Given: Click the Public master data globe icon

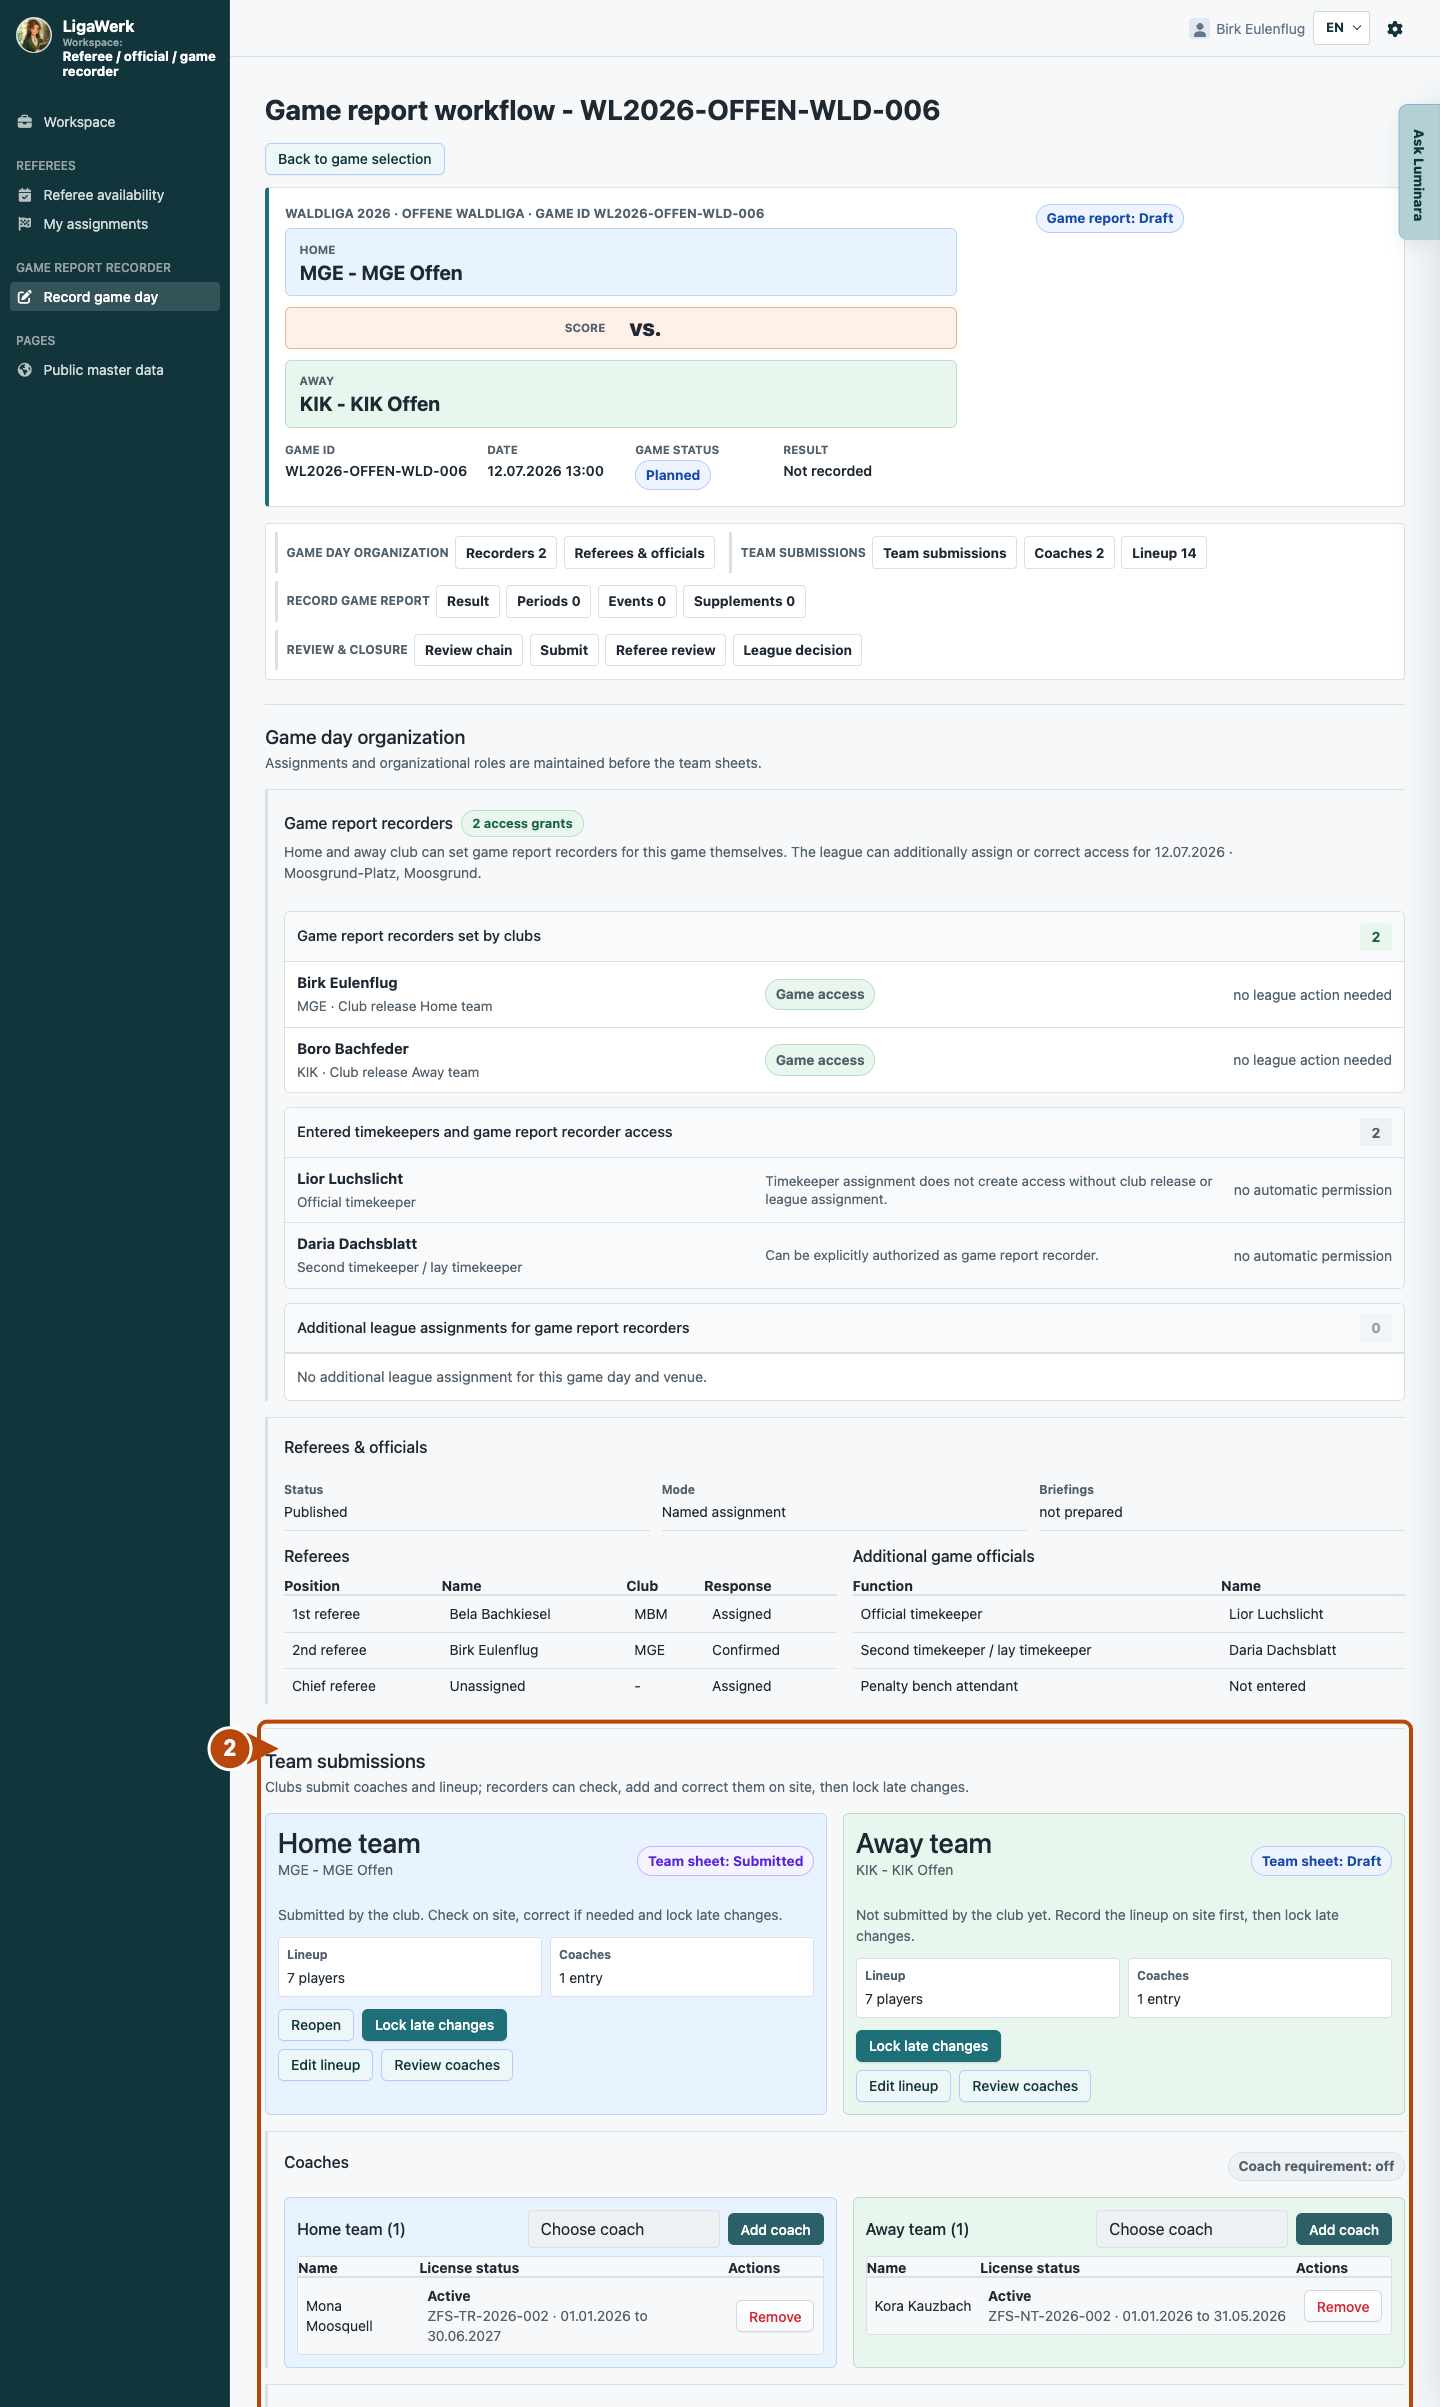Looking at the screenshot, I should (x=25, y=370).
